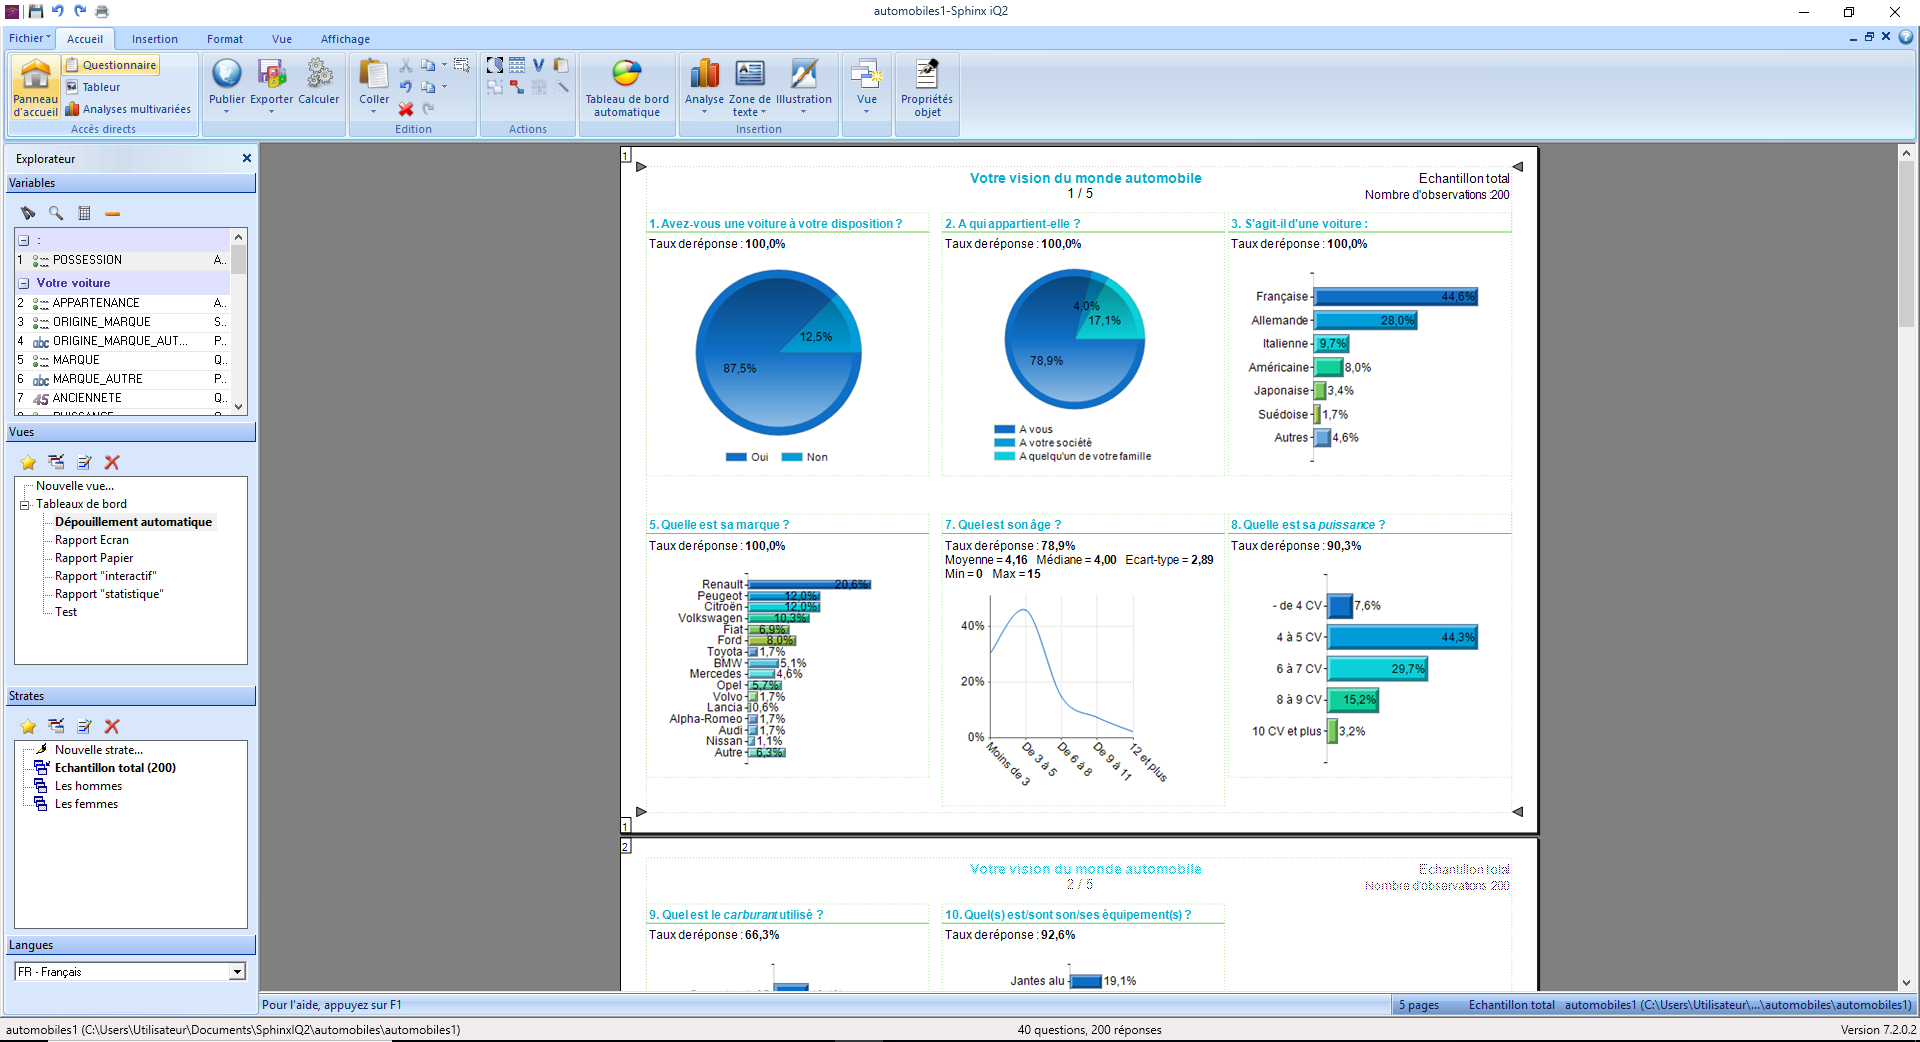Collapse the first unnamed variable group

pyautogui.click(x=24, y=240)
